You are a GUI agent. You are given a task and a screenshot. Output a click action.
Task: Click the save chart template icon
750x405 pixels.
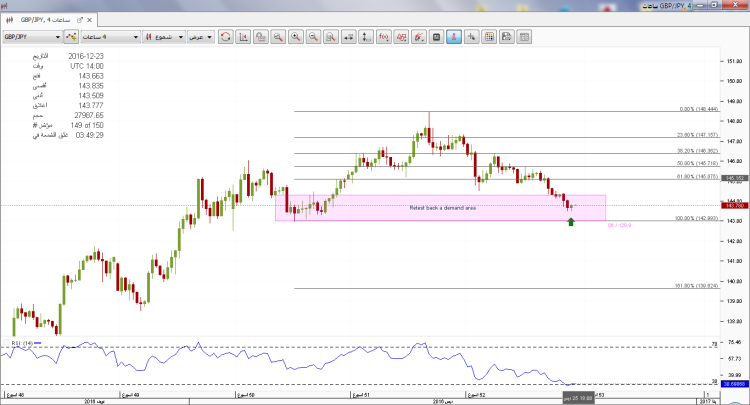click(507, 37)
